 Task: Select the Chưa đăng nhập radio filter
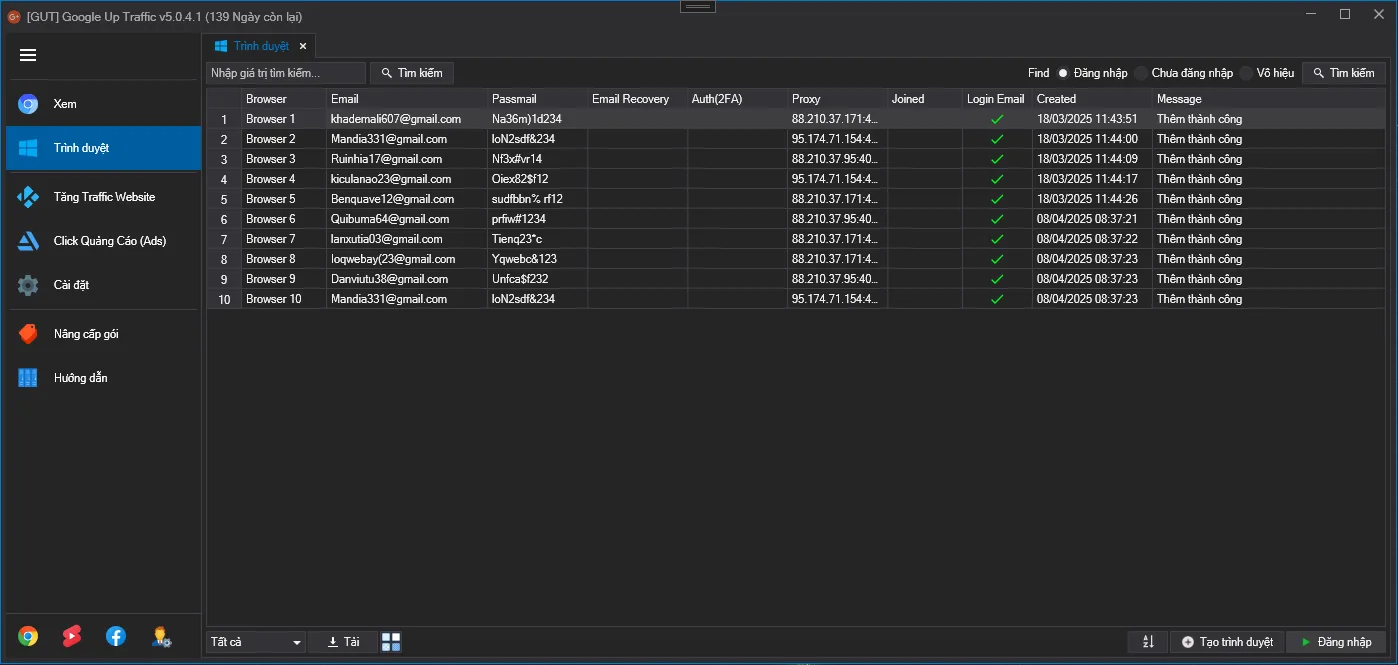[1141, 73]
